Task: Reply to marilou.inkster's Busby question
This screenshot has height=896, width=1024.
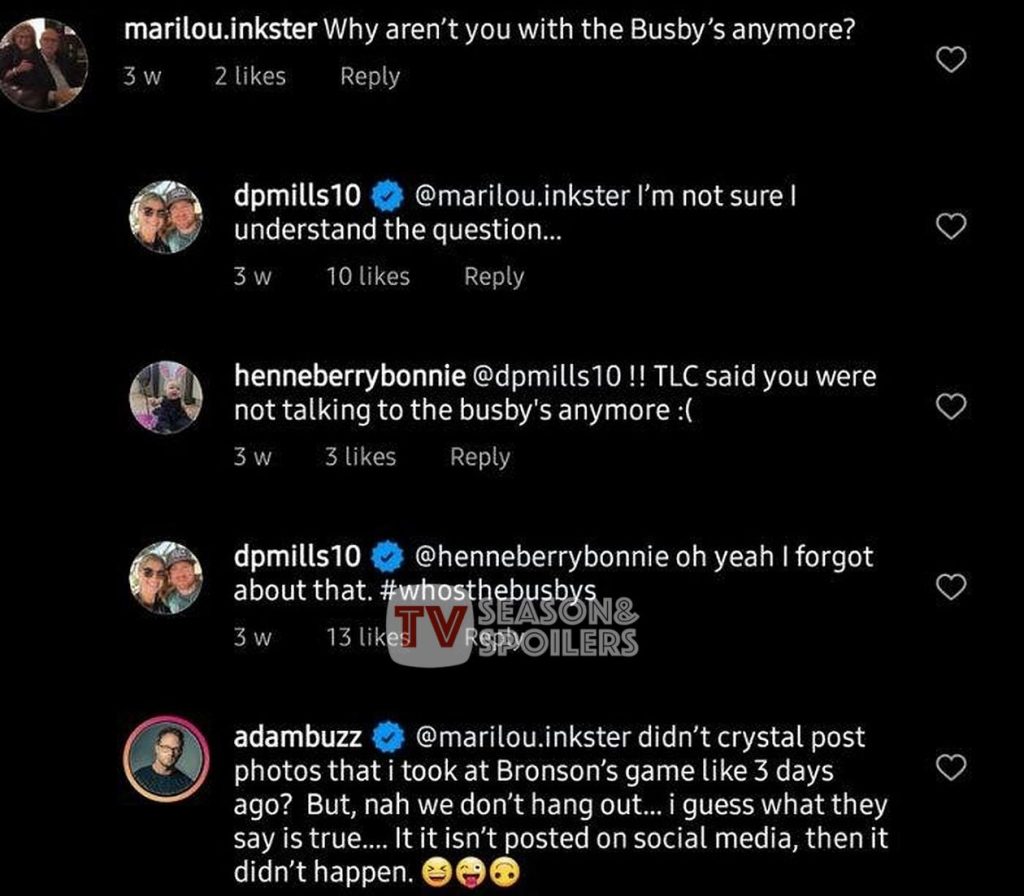Action: point(369,76)
